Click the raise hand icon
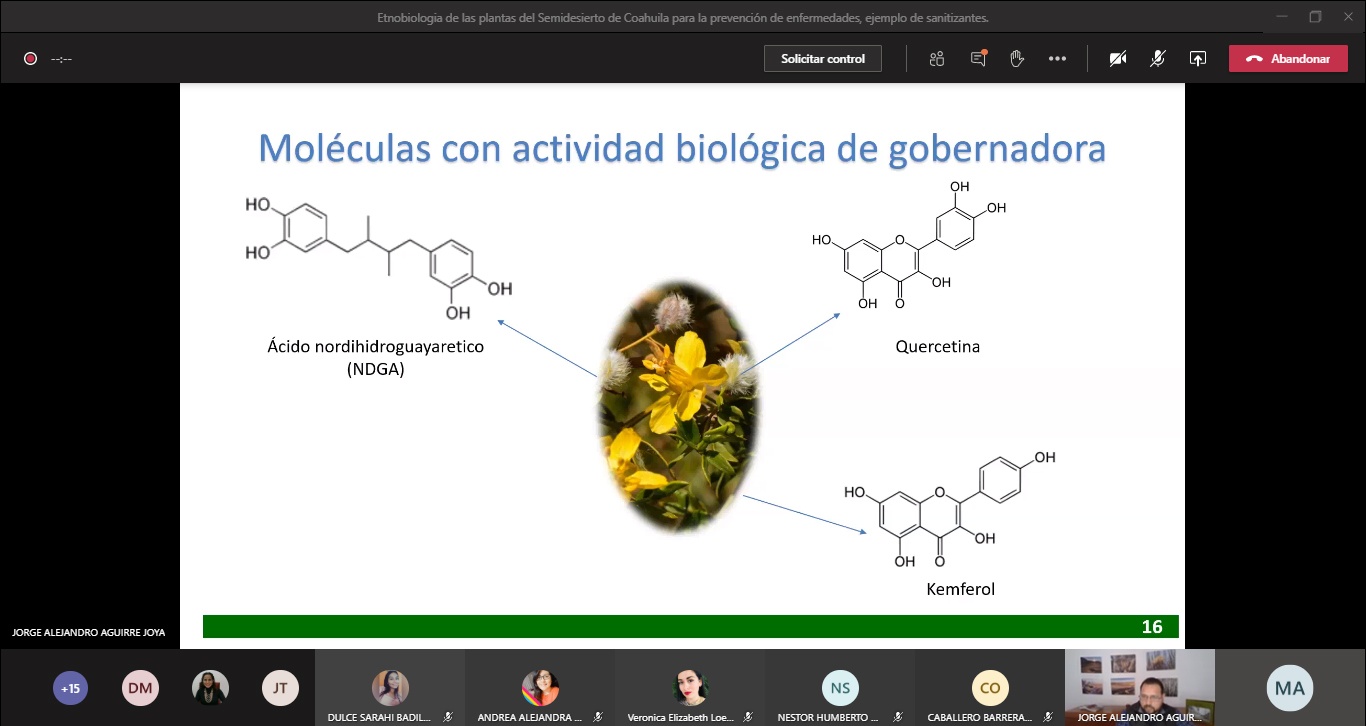1366x726 pixels. [1017, 59]
